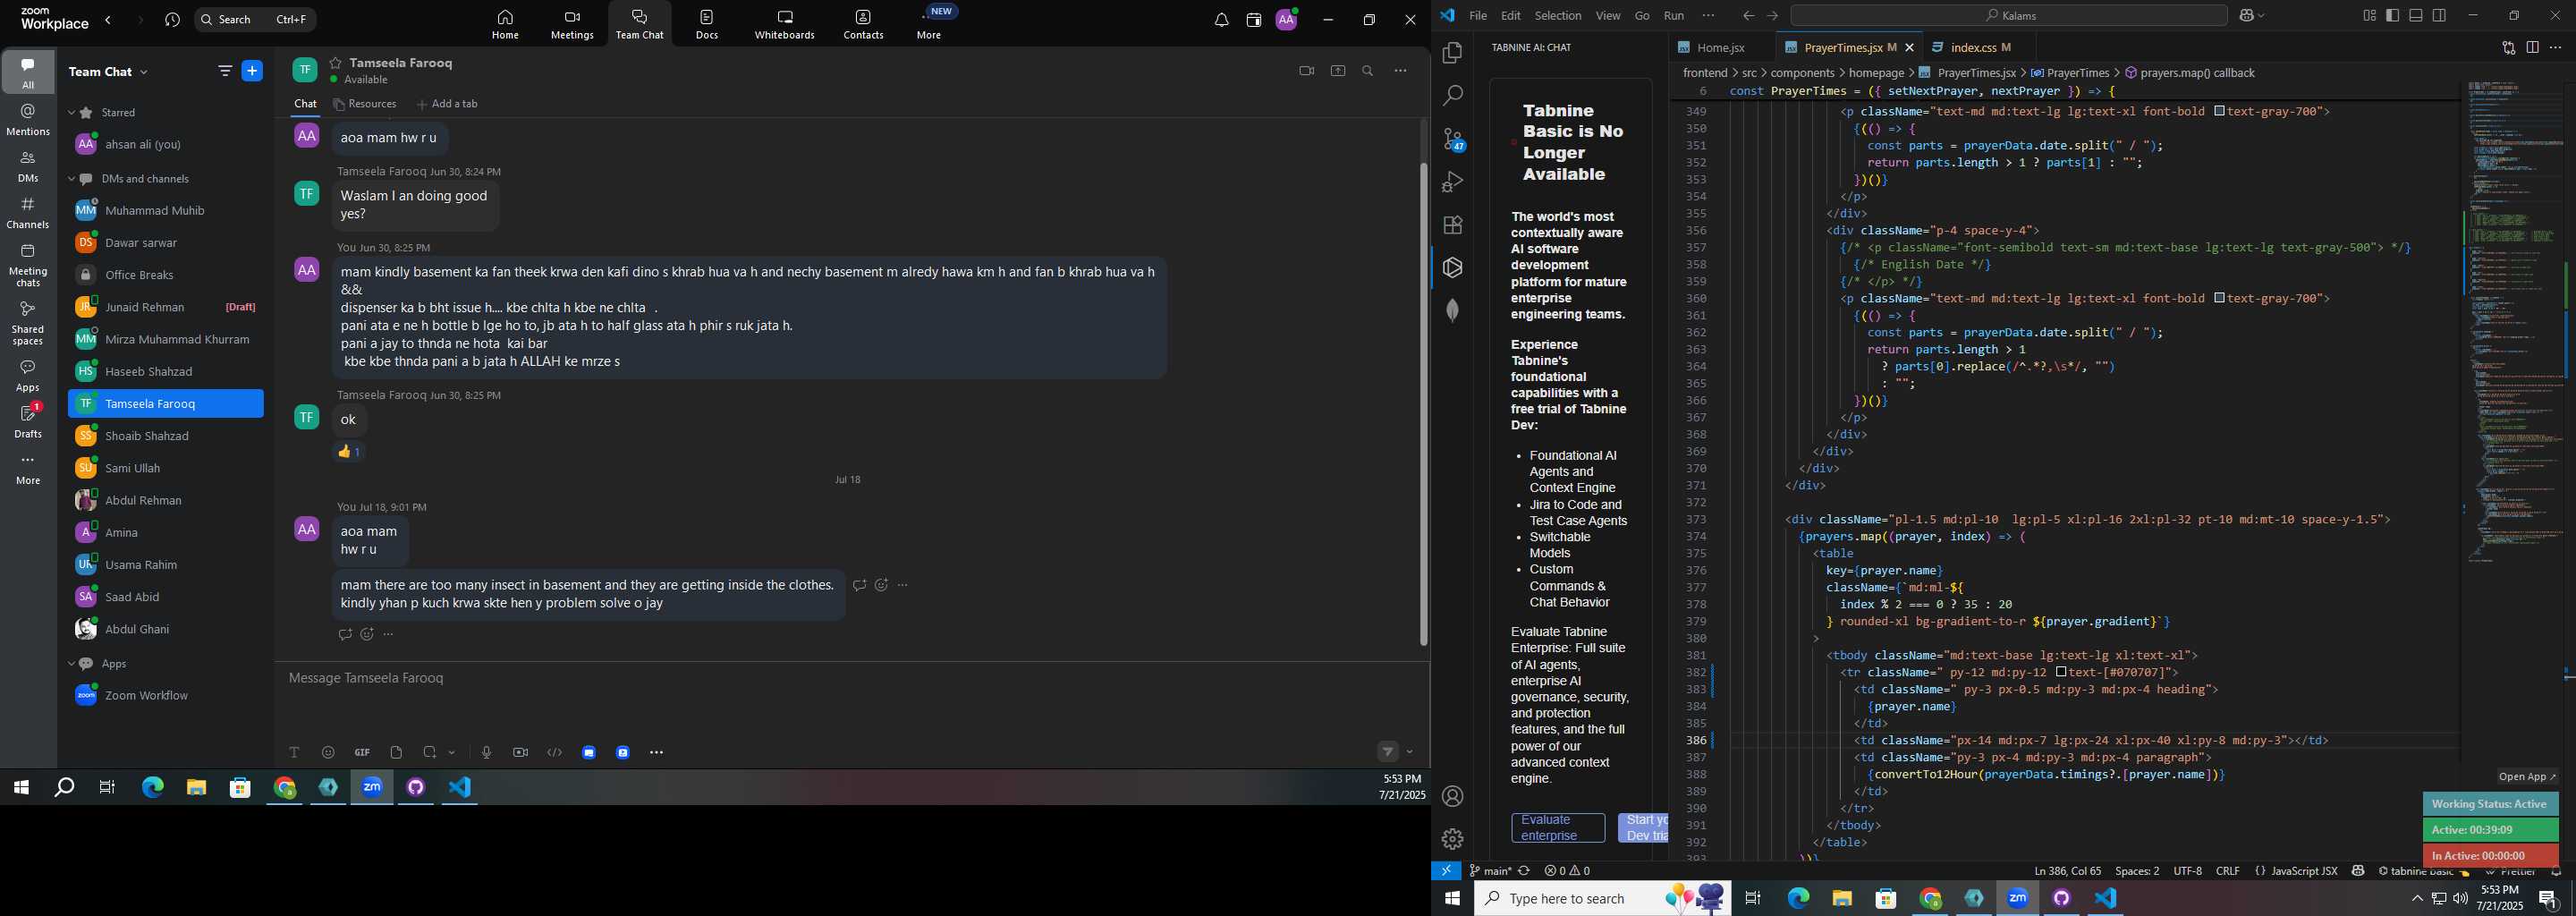Open Shared spaces in the left rail
The width and height of the screenshot is (2576, 916).
pyautogui.click(x=28, y=322)
